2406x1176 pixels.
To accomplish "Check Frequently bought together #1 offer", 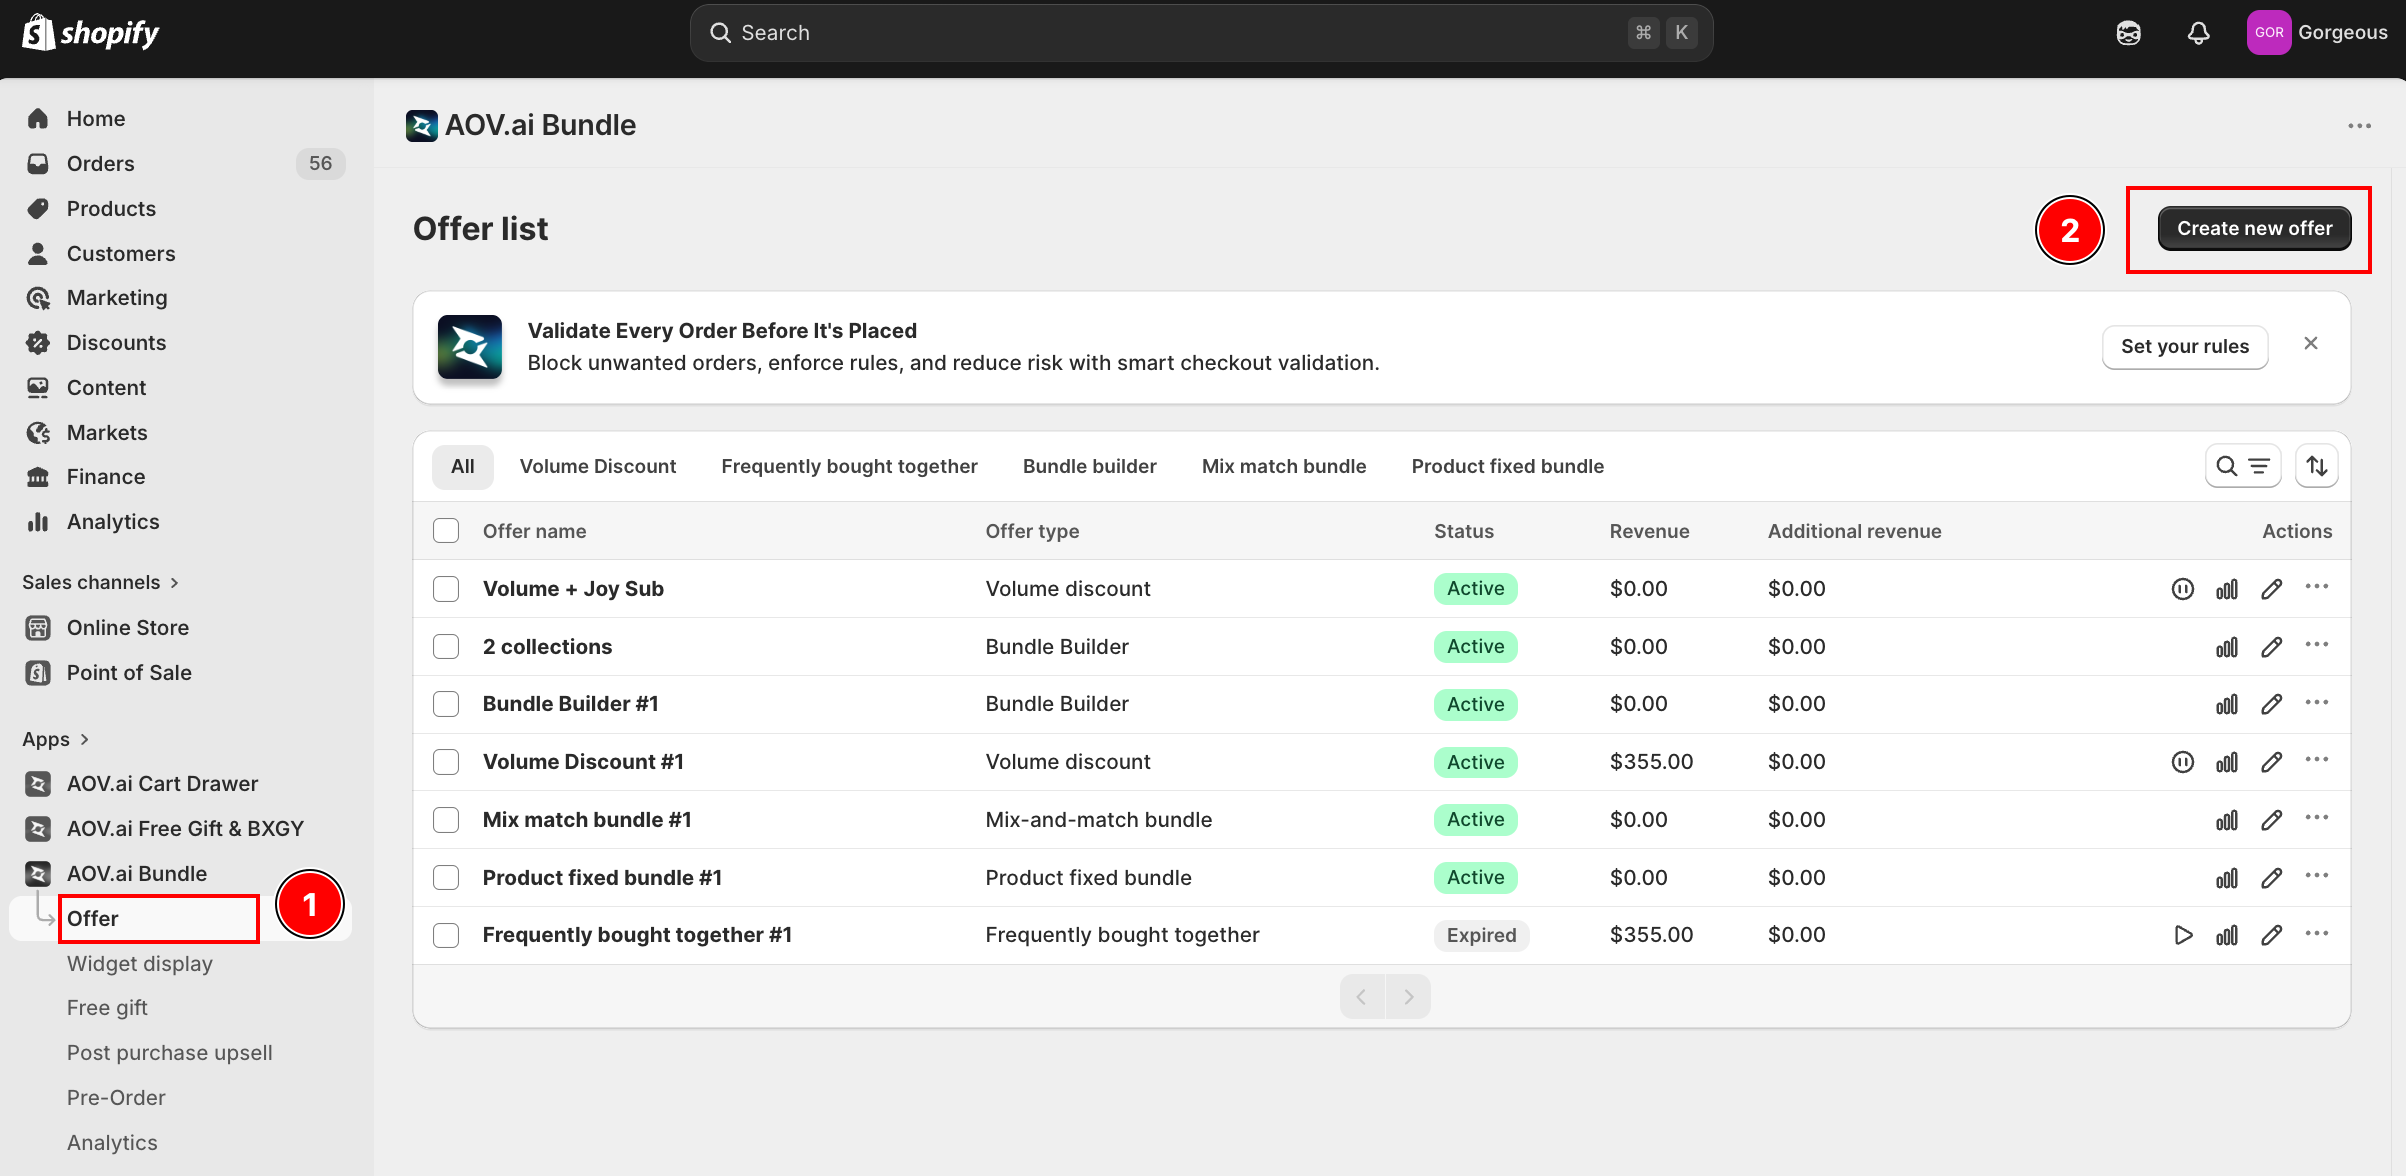I will 446,935.
